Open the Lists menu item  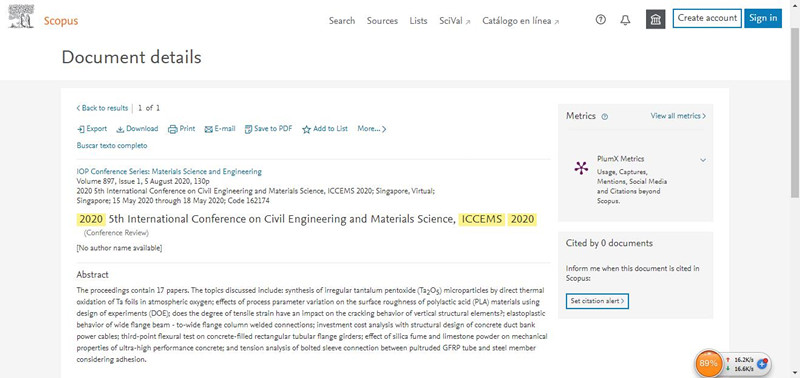pyautogui.click(x=418, y=21)
